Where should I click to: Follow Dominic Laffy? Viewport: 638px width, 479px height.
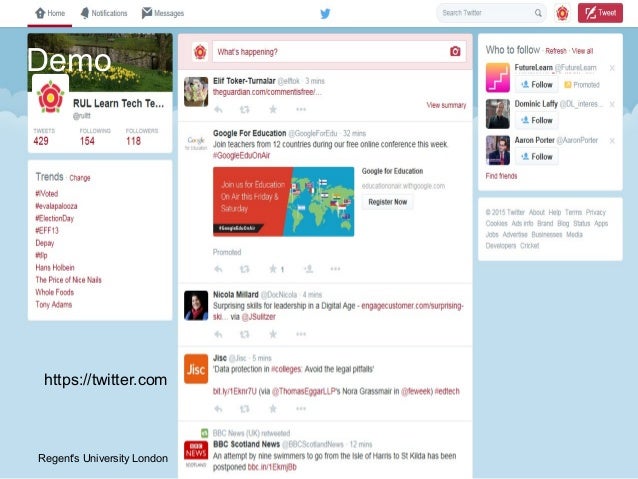click(537, 120)
